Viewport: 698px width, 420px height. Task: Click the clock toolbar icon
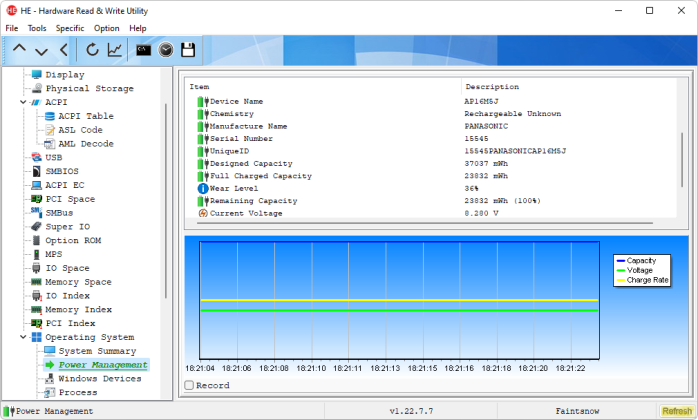coord(166,49)
